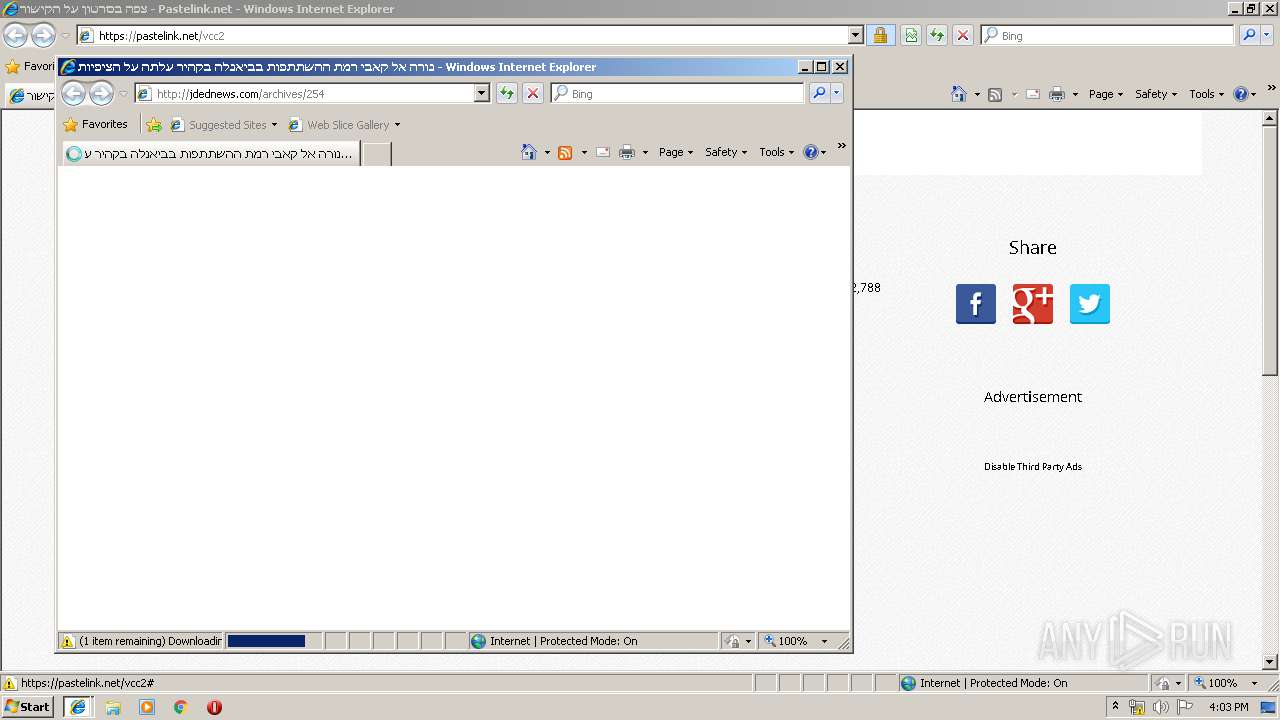Launch Chrome from taskbar

tap(181, 707)
